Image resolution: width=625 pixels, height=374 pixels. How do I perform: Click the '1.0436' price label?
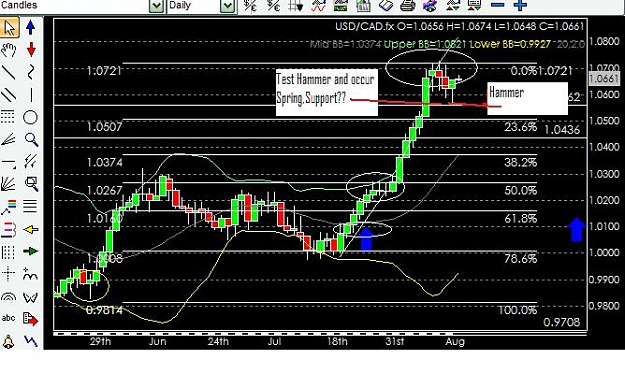(562, 130)
